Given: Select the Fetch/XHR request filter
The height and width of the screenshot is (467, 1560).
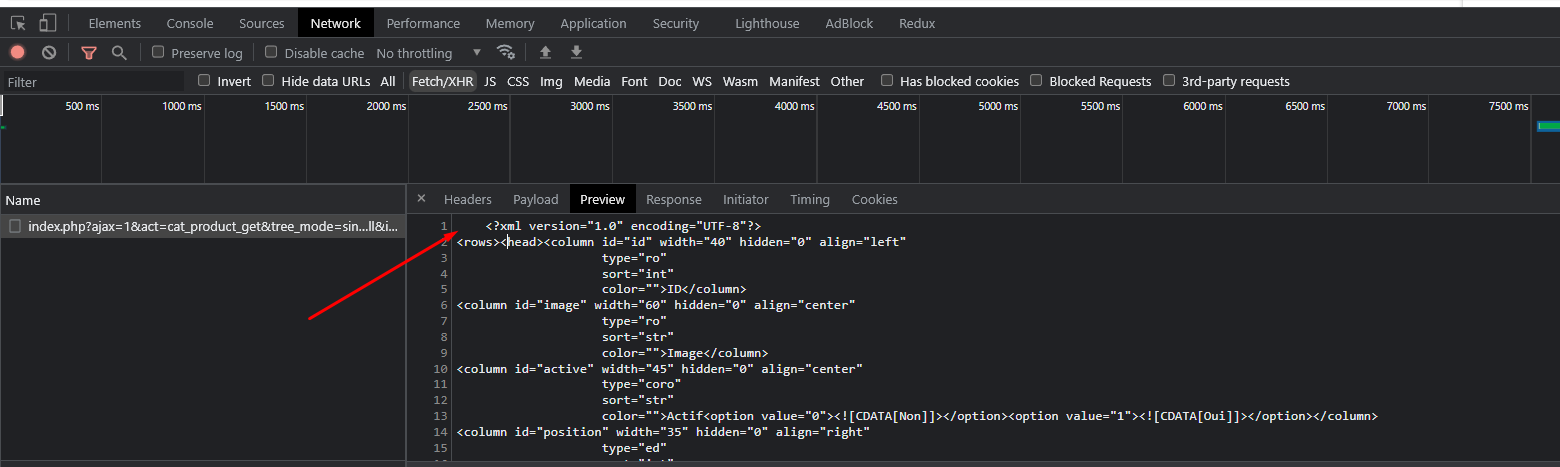Looking at the screenshot, I should click(442, 81).
